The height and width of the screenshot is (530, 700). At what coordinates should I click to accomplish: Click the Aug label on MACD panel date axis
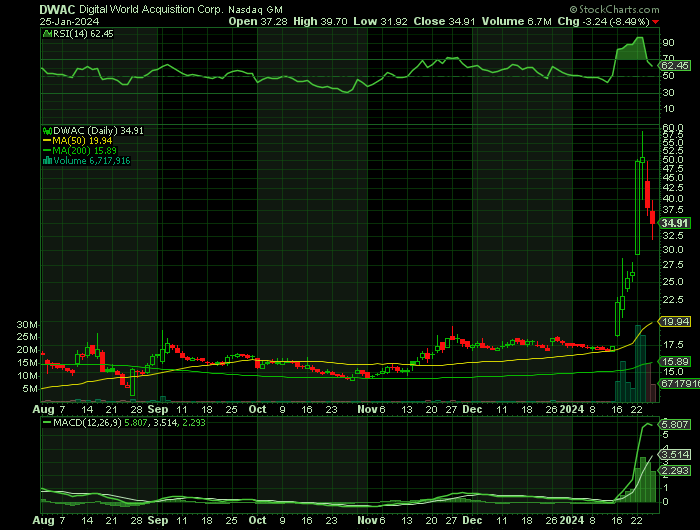[x=43, y=521]
